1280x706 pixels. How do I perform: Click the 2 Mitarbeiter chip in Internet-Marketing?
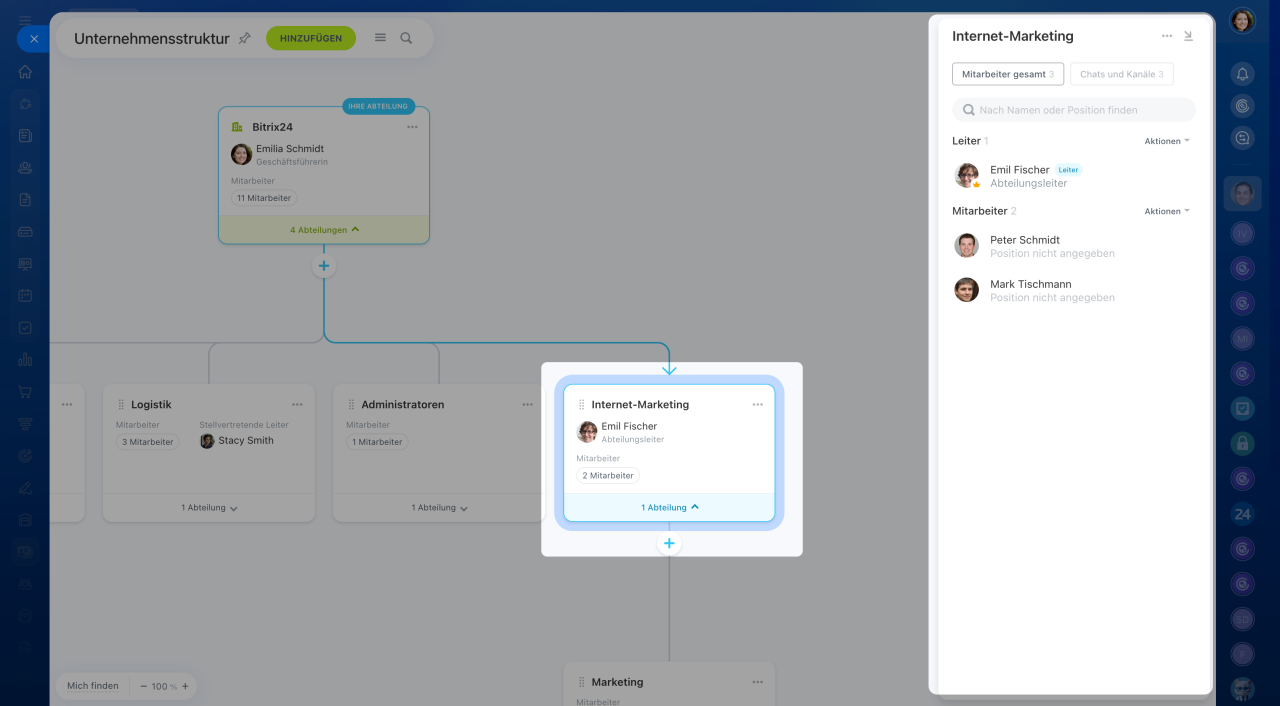pos(608,476)
